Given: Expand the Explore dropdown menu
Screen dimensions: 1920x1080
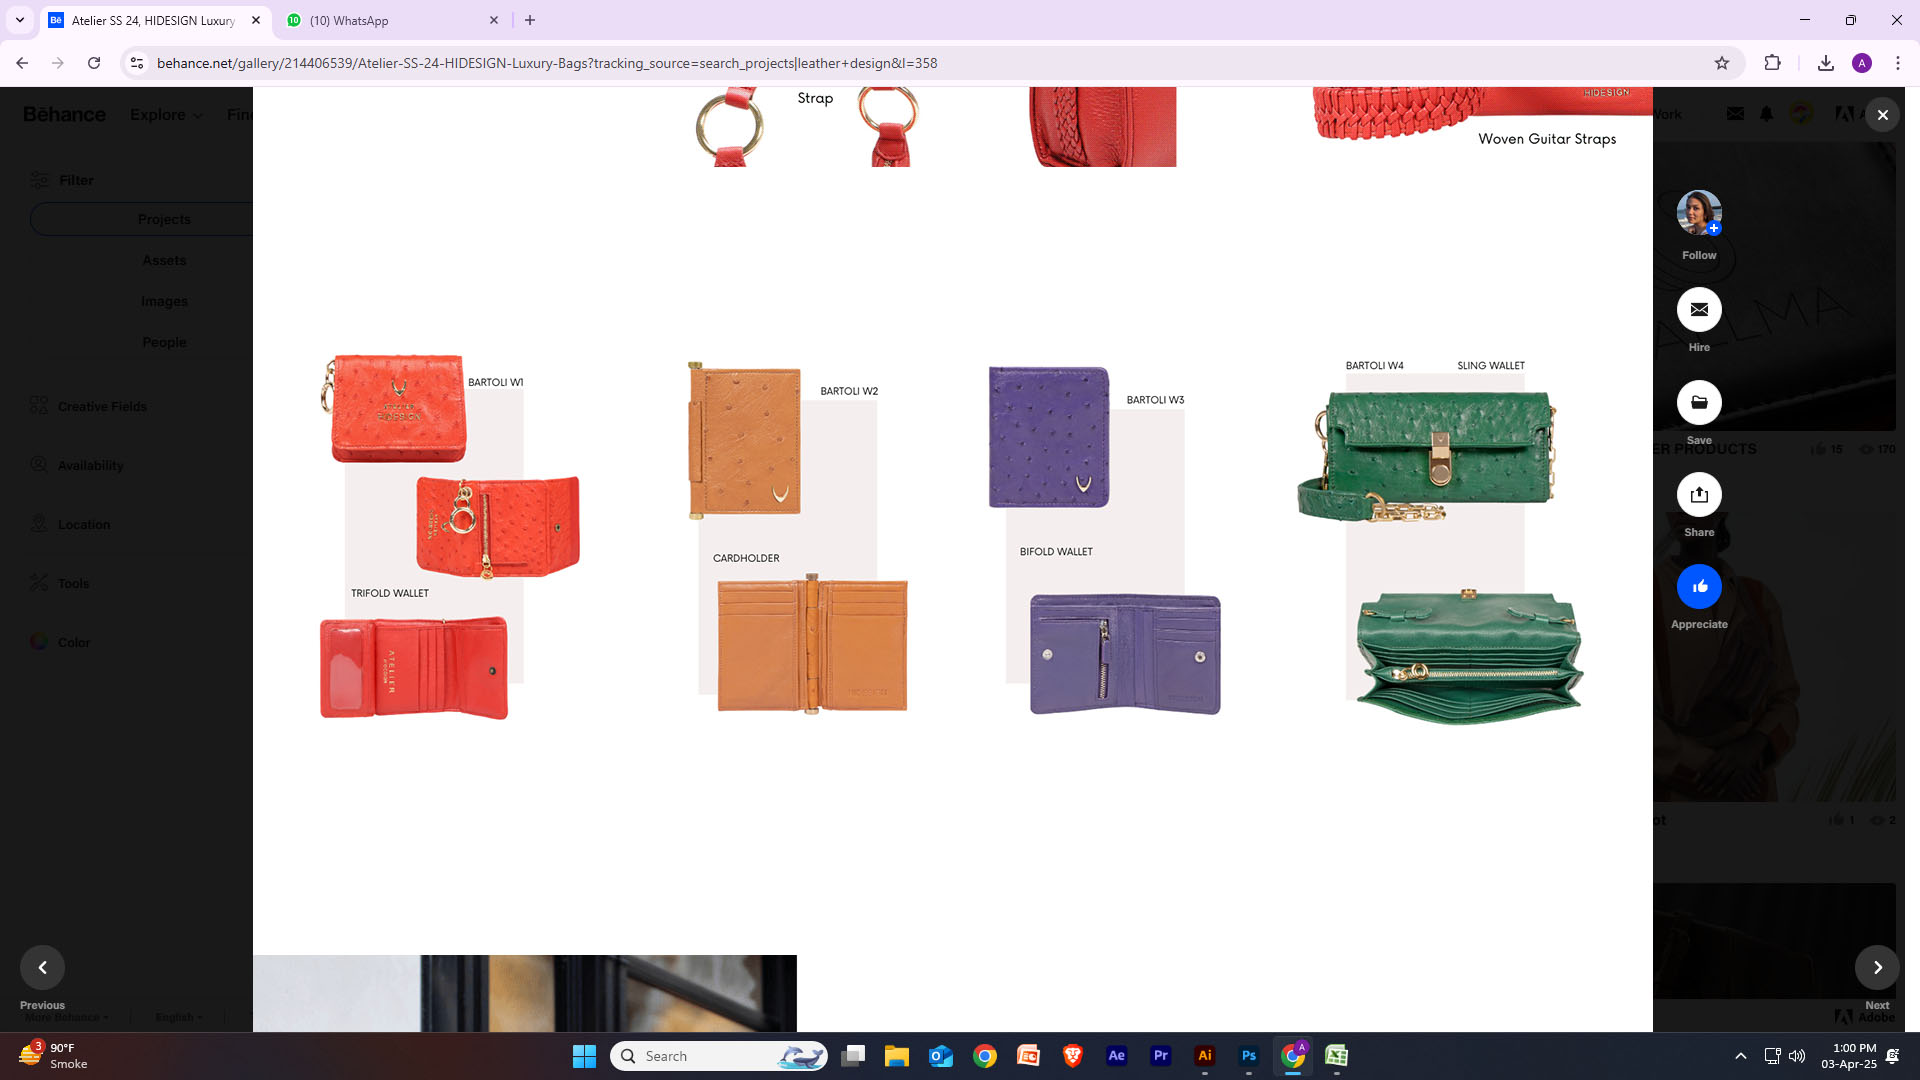Looking at the screenshot, I should [x=166, y=115].
